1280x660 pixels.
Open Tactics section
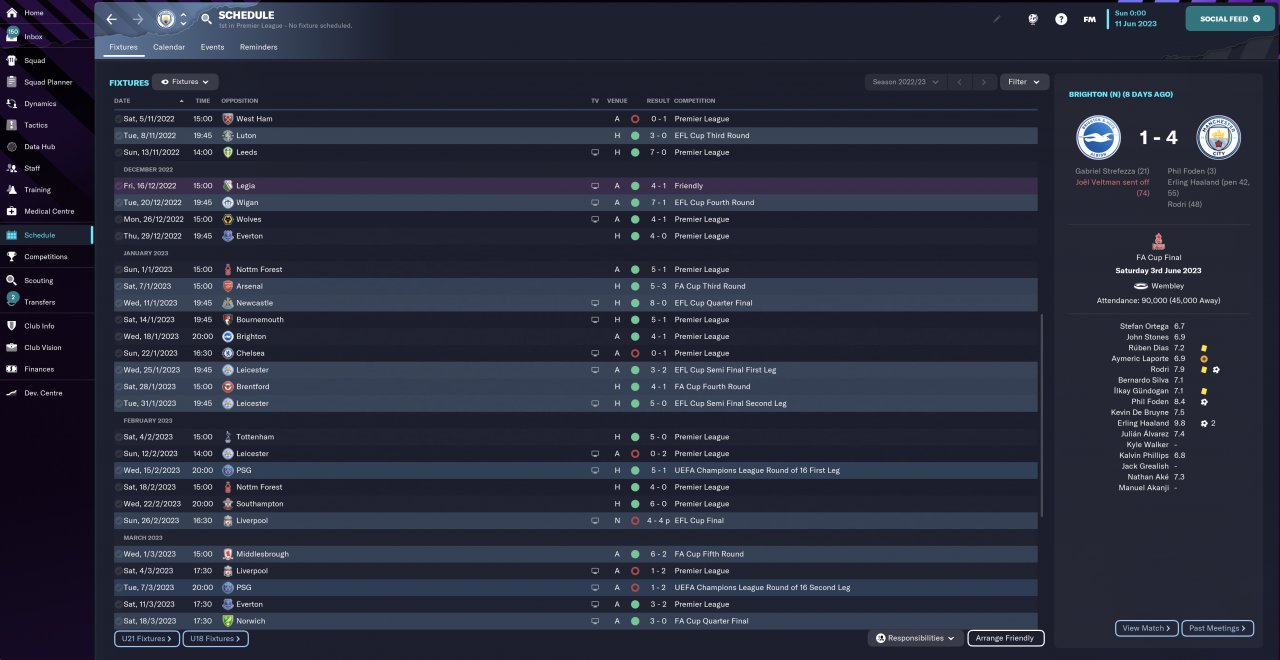pyautogui.click(x=36, y=125)
